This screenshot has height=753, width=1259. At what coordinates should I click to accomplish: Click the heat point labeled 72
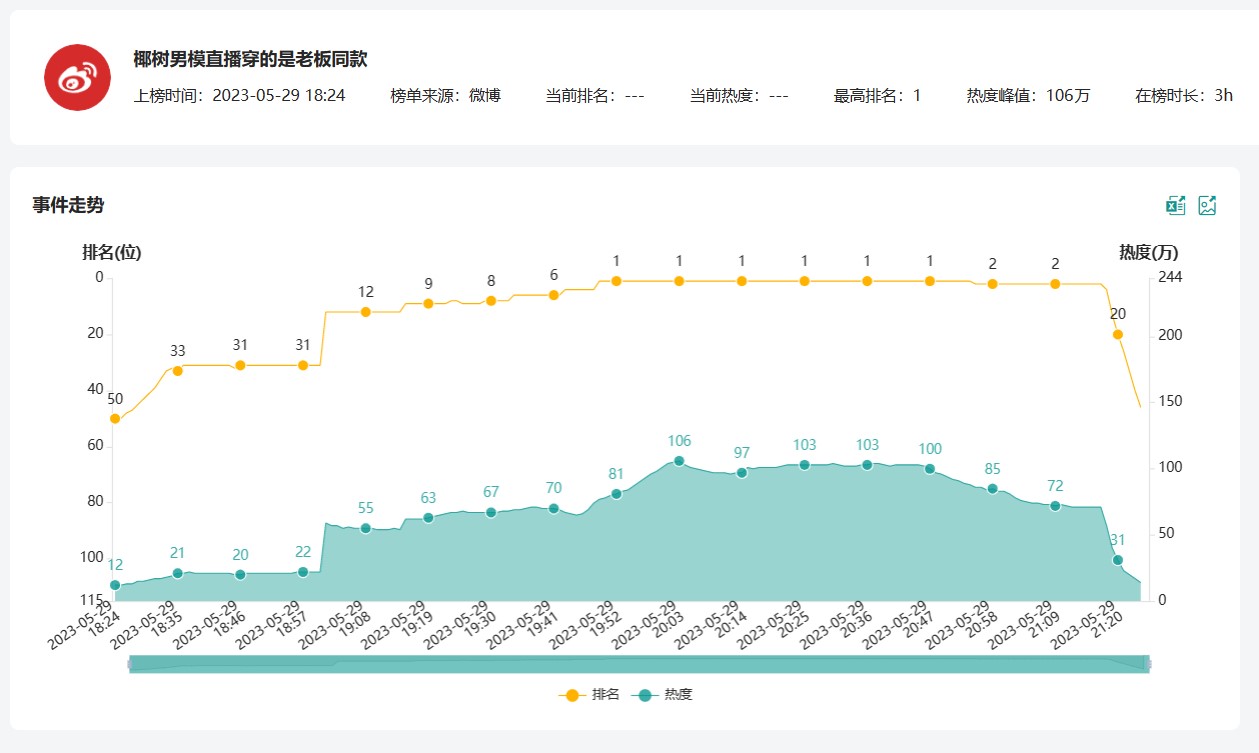[x=1055, y=506]
